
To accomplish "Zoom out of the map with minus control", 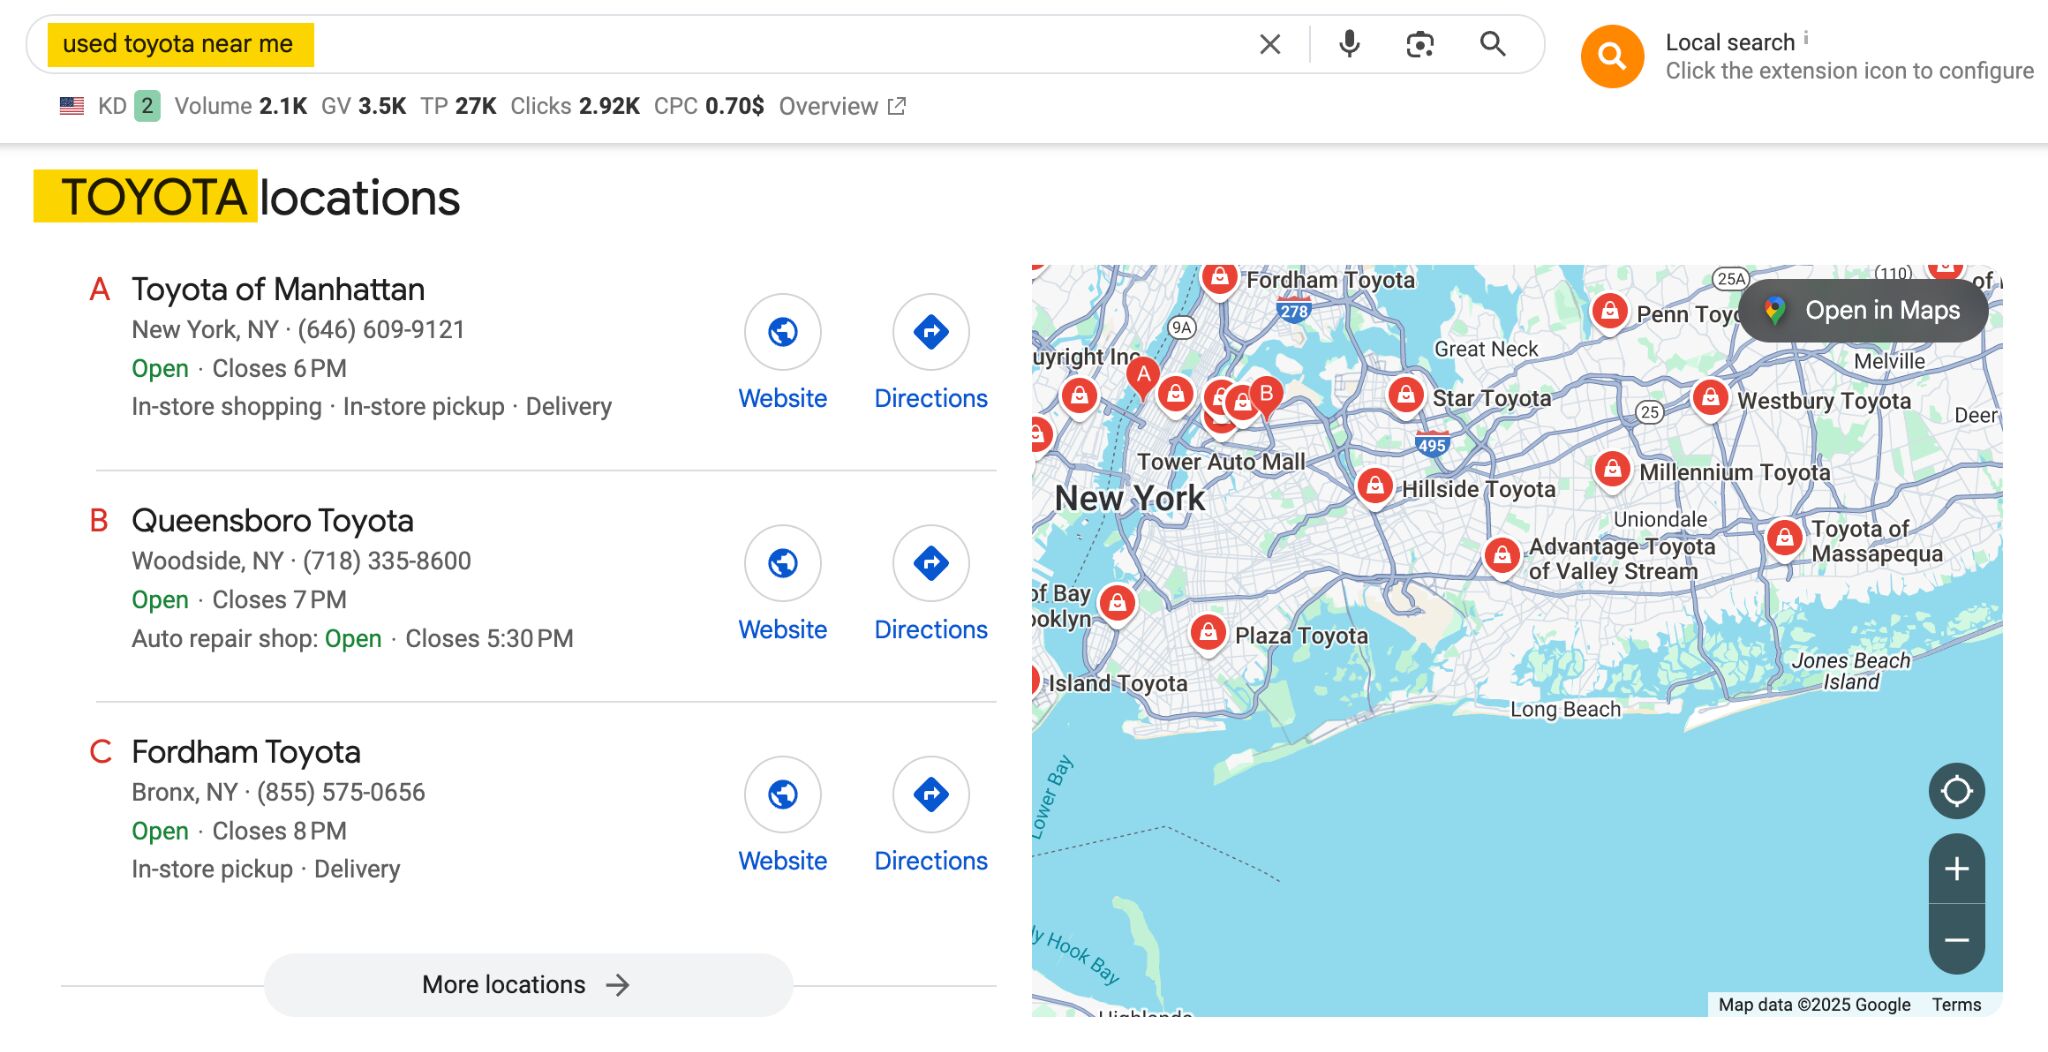I will [x=1956, y=941].
